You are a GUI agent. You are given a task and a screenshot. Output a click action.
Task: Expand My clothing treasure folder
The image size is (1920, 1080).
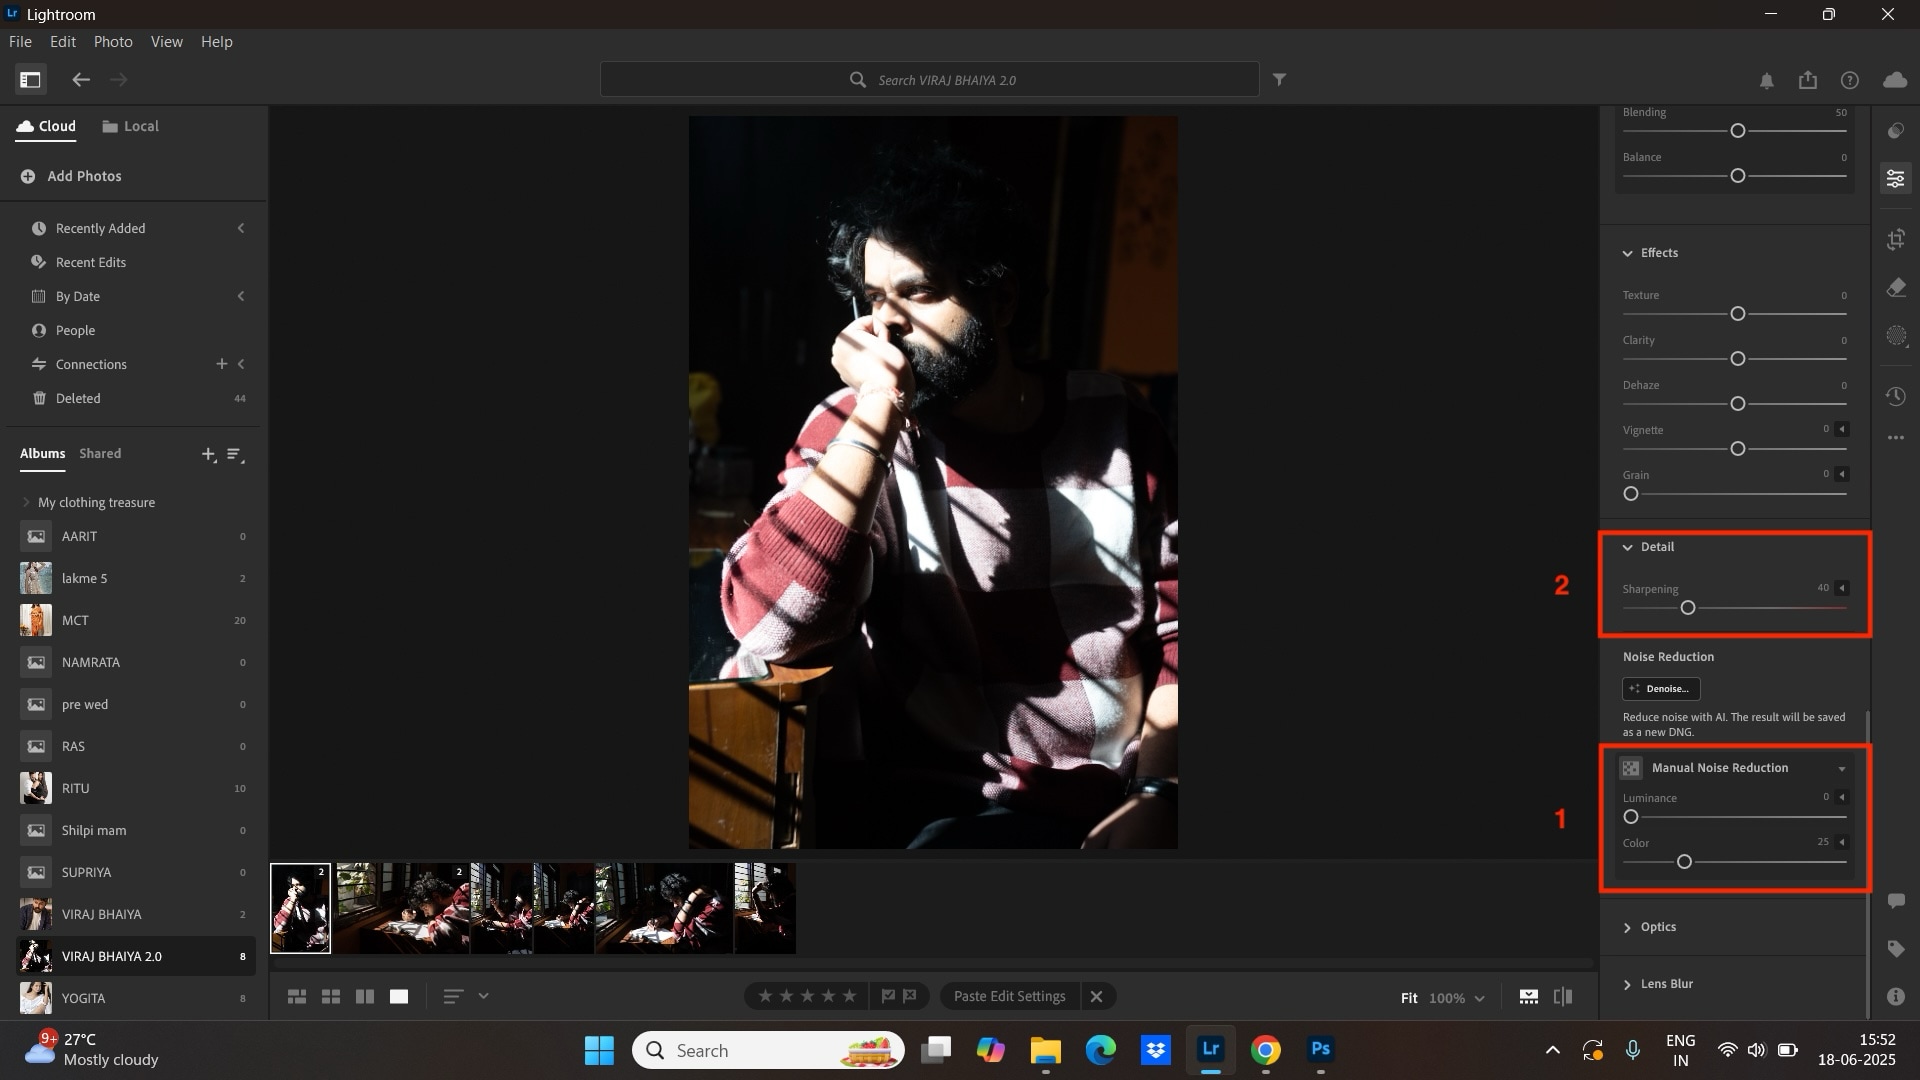click(x=25, y=502)
